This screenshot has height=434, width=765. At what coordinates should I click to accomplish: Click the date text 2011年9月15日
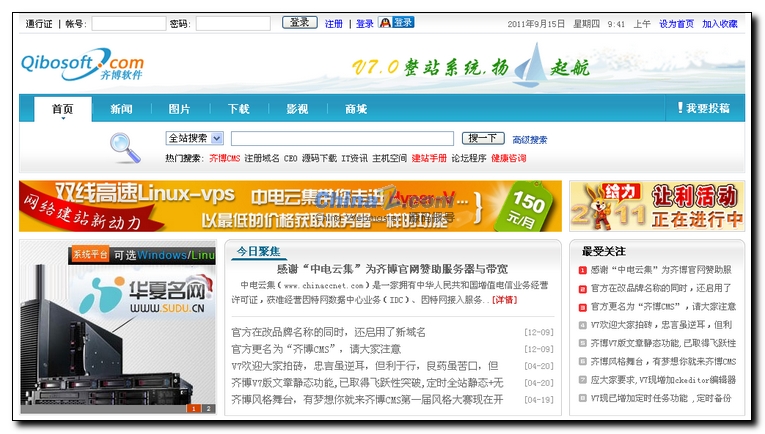point(536,23)
